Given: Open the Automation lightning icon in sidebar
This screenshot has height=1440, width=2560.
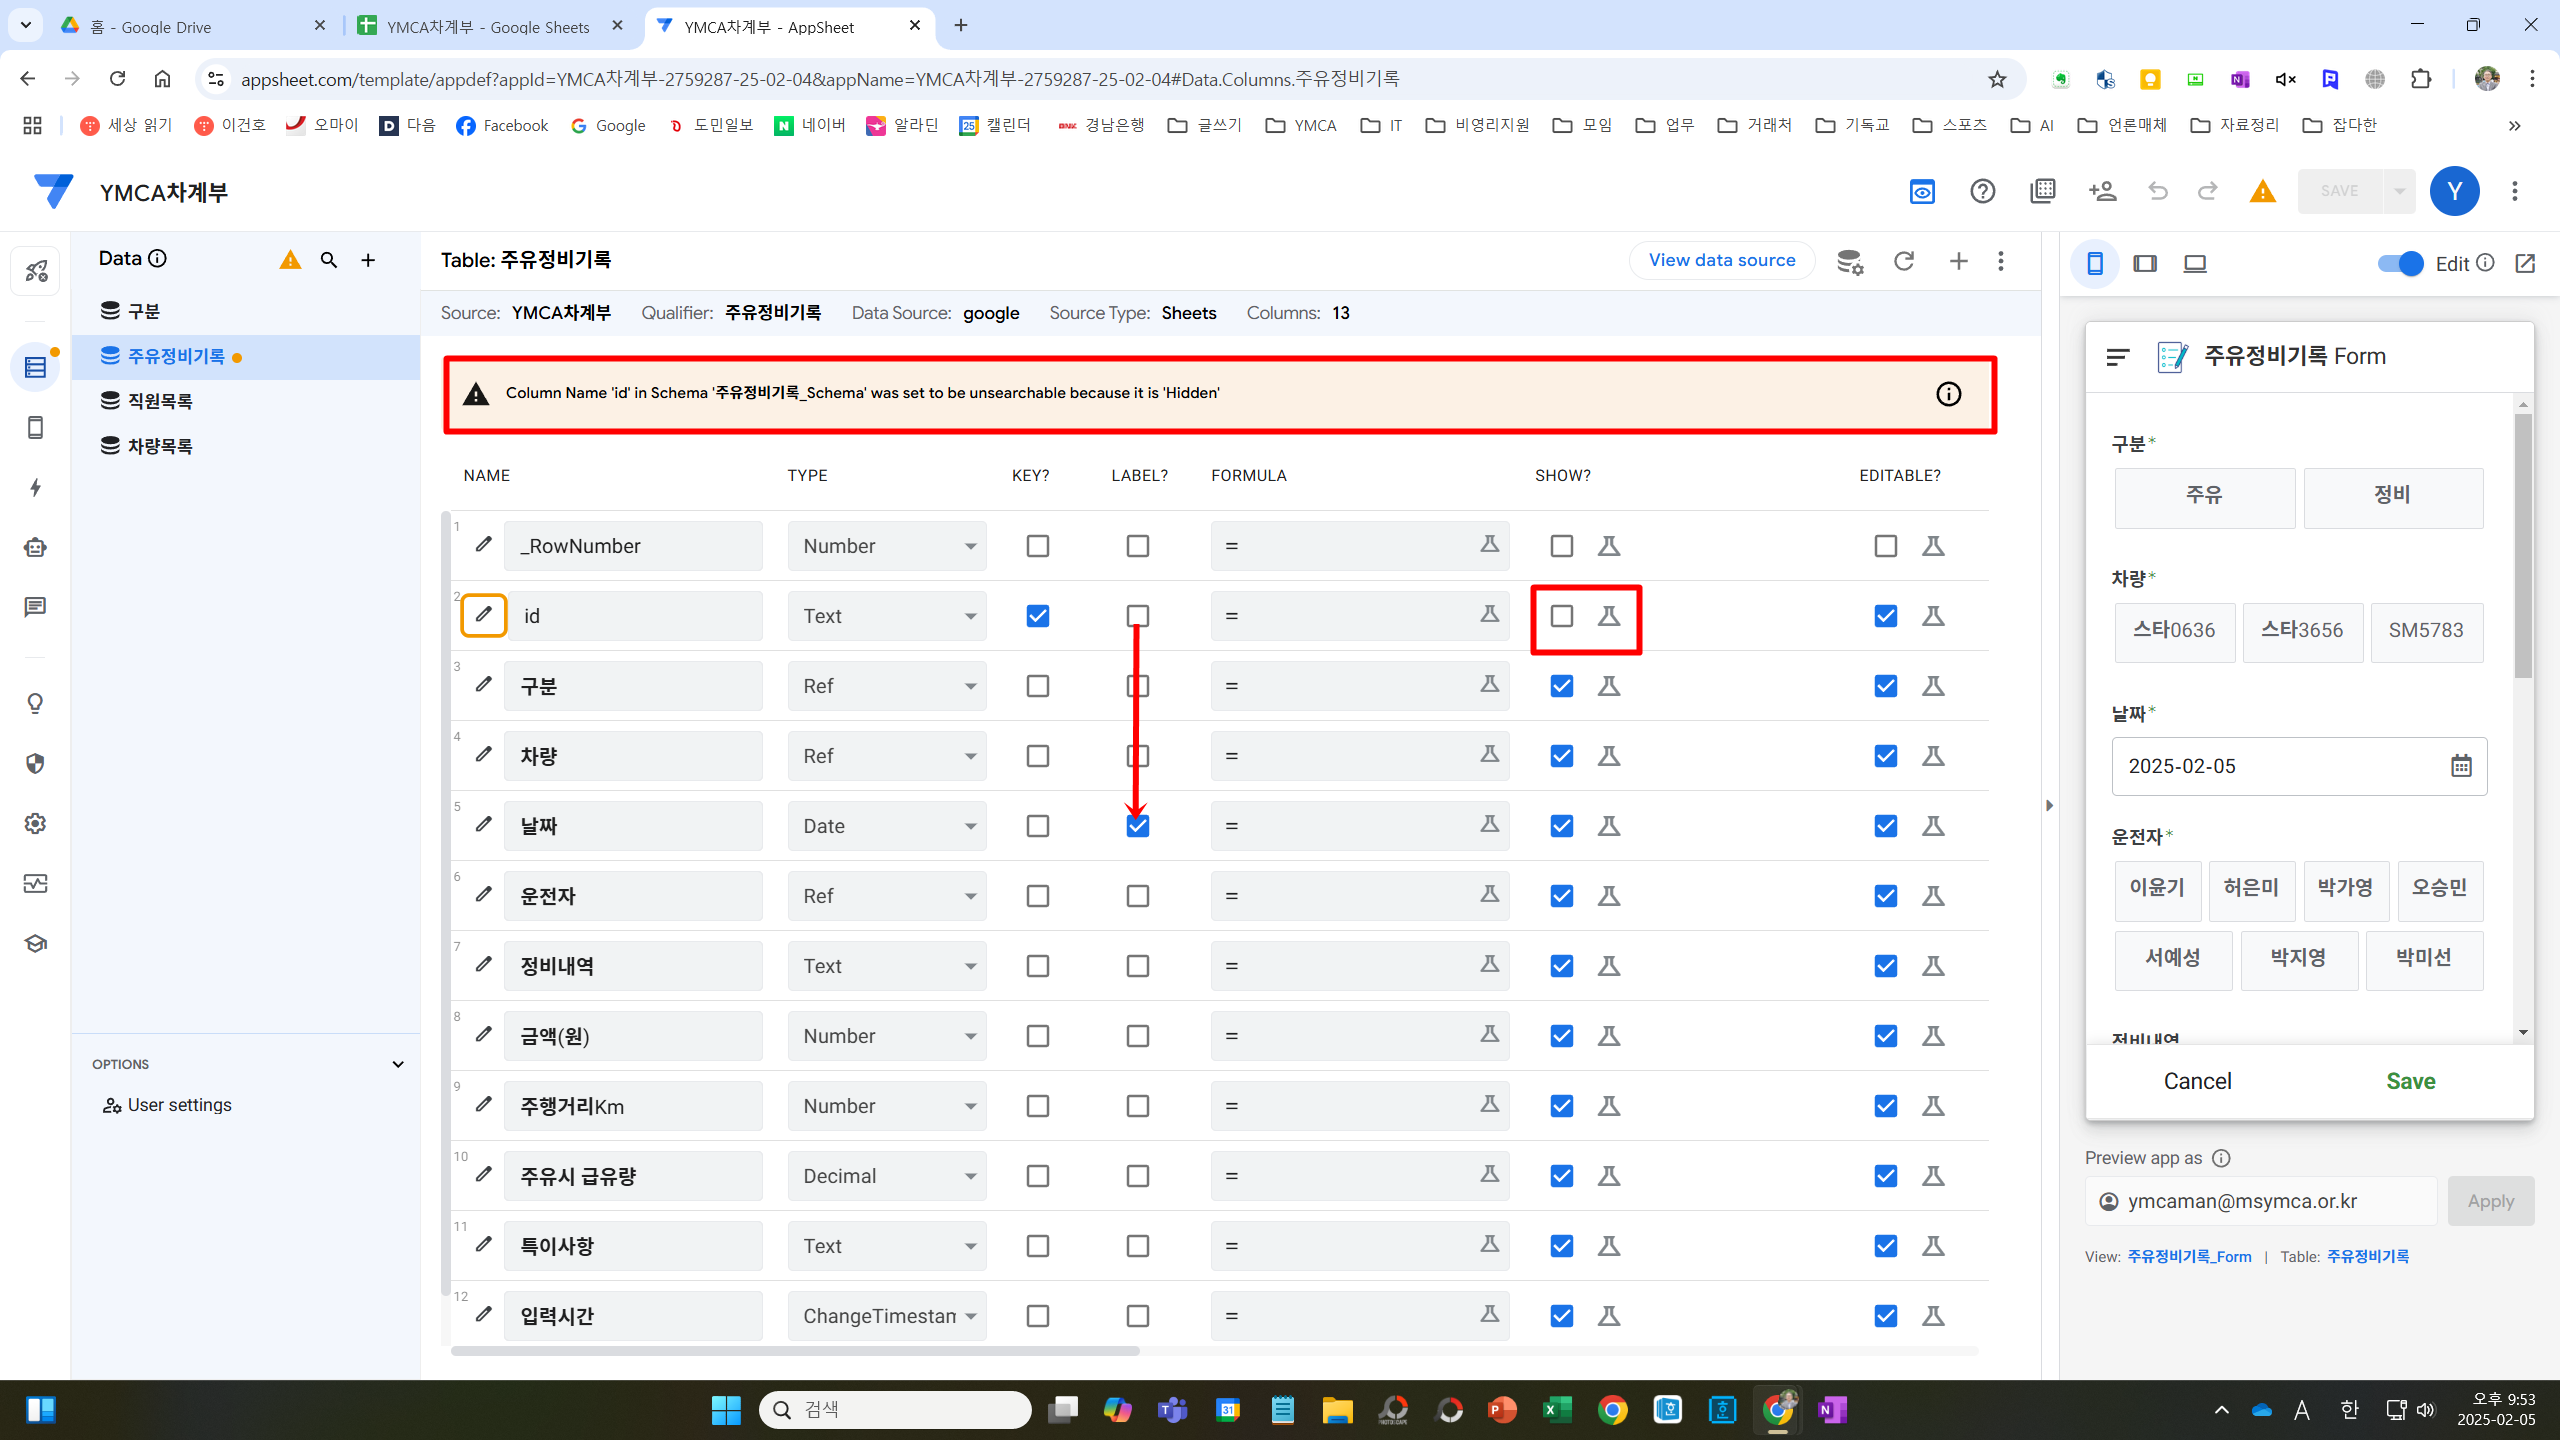Looking at the screenshot, I should pos(36,488).
